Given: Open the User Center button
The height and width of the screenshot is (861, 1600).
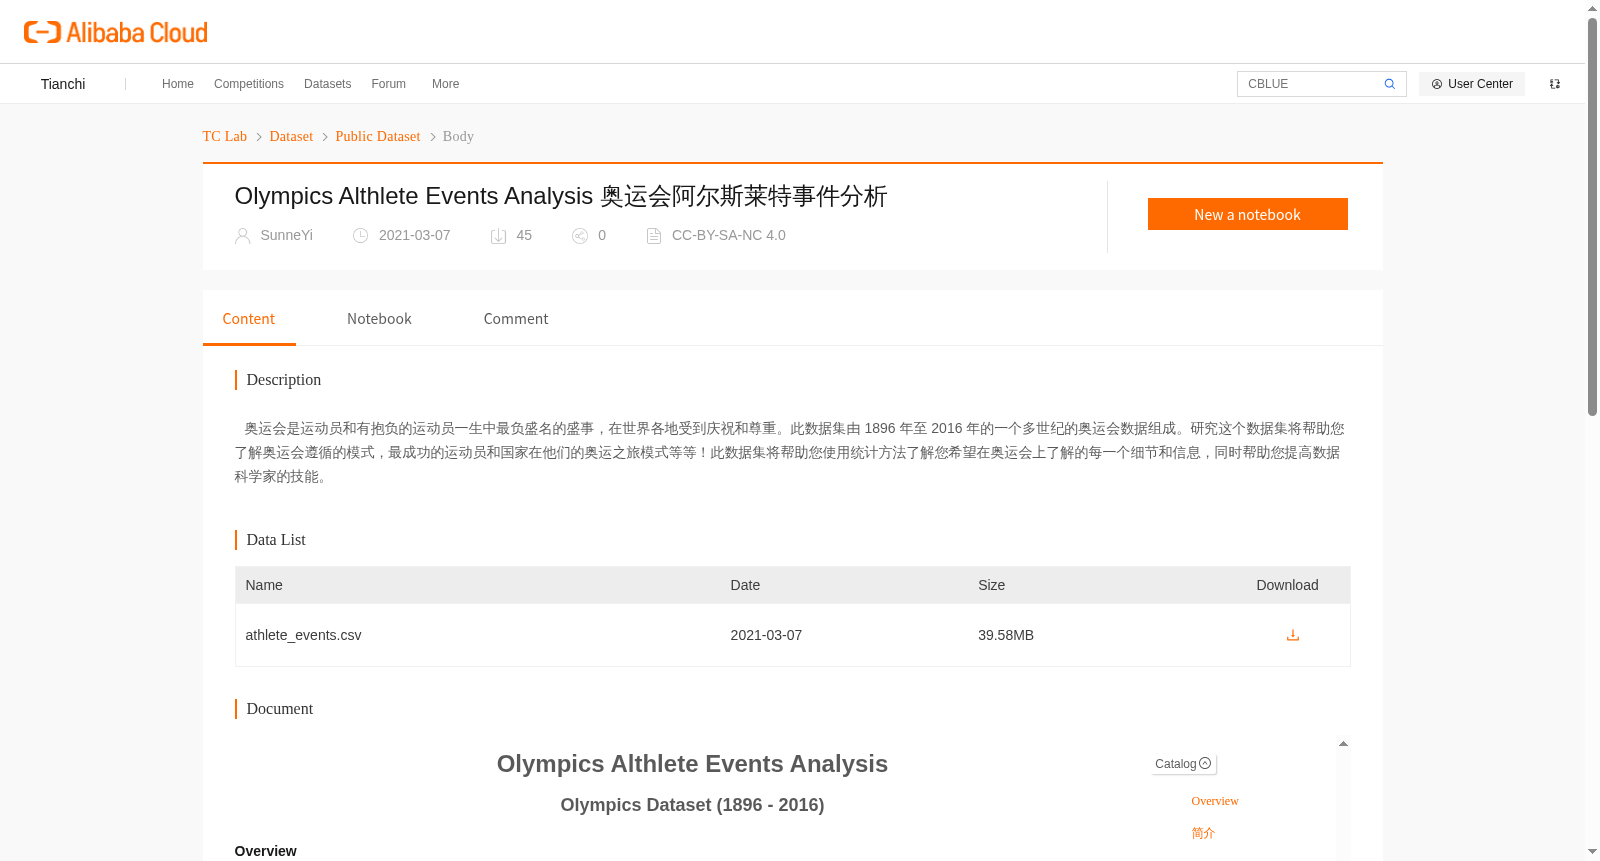Looking at the screenshot, I should tap(1472, 84).
